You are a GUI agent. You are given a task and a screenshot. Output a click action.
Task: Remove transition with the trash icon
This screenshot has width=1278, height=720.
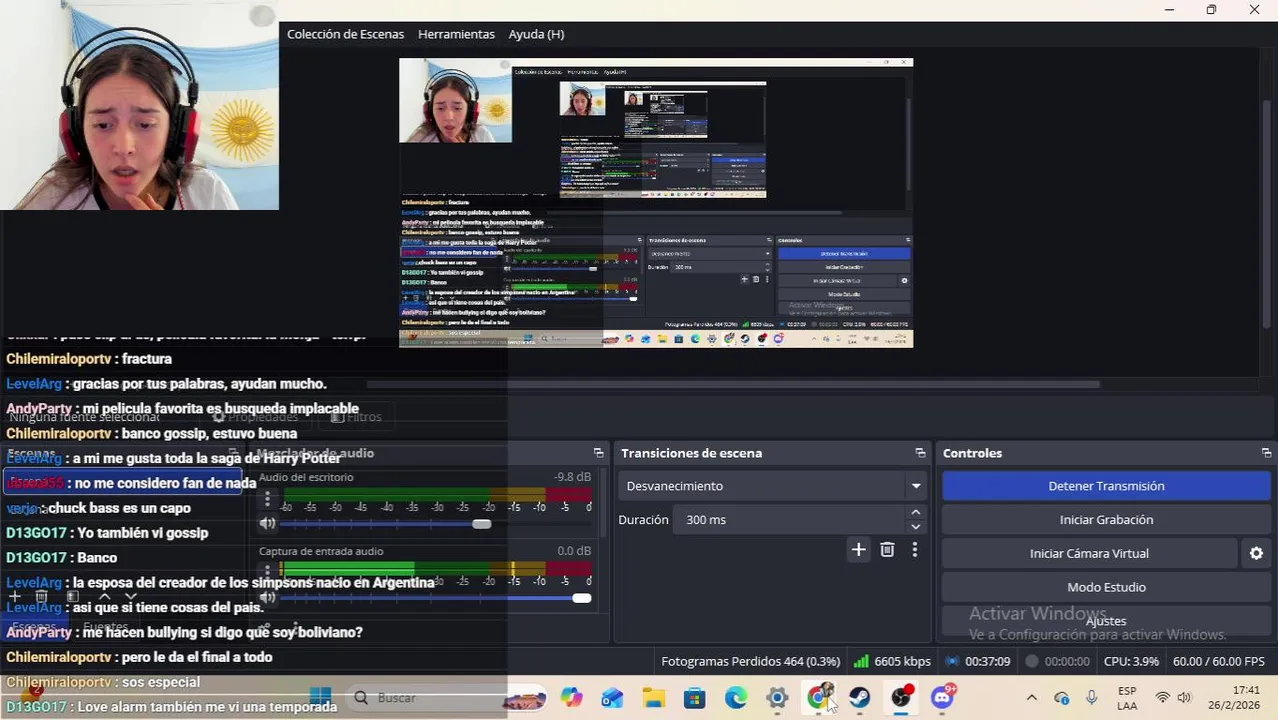click(x=887, y=550)
